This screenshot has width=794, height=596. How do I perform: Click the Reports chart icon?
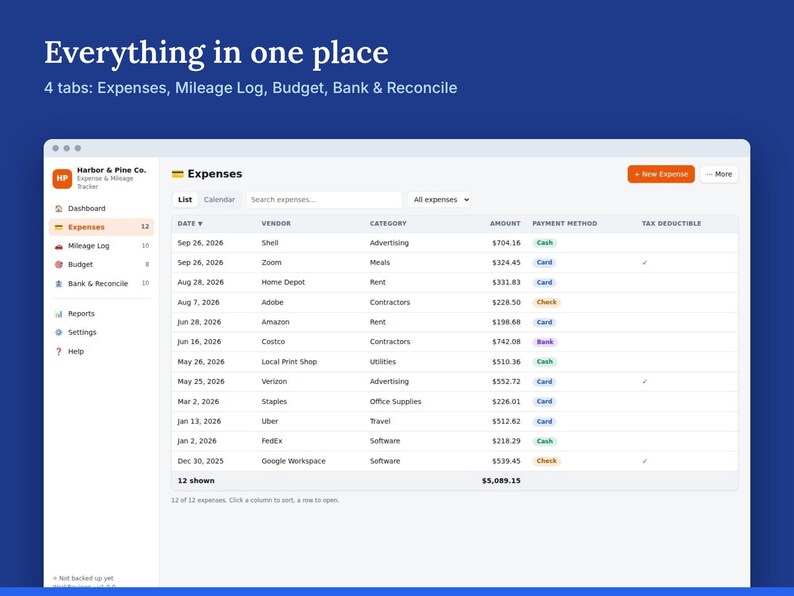pyautogui.click(x=59, y=313)
